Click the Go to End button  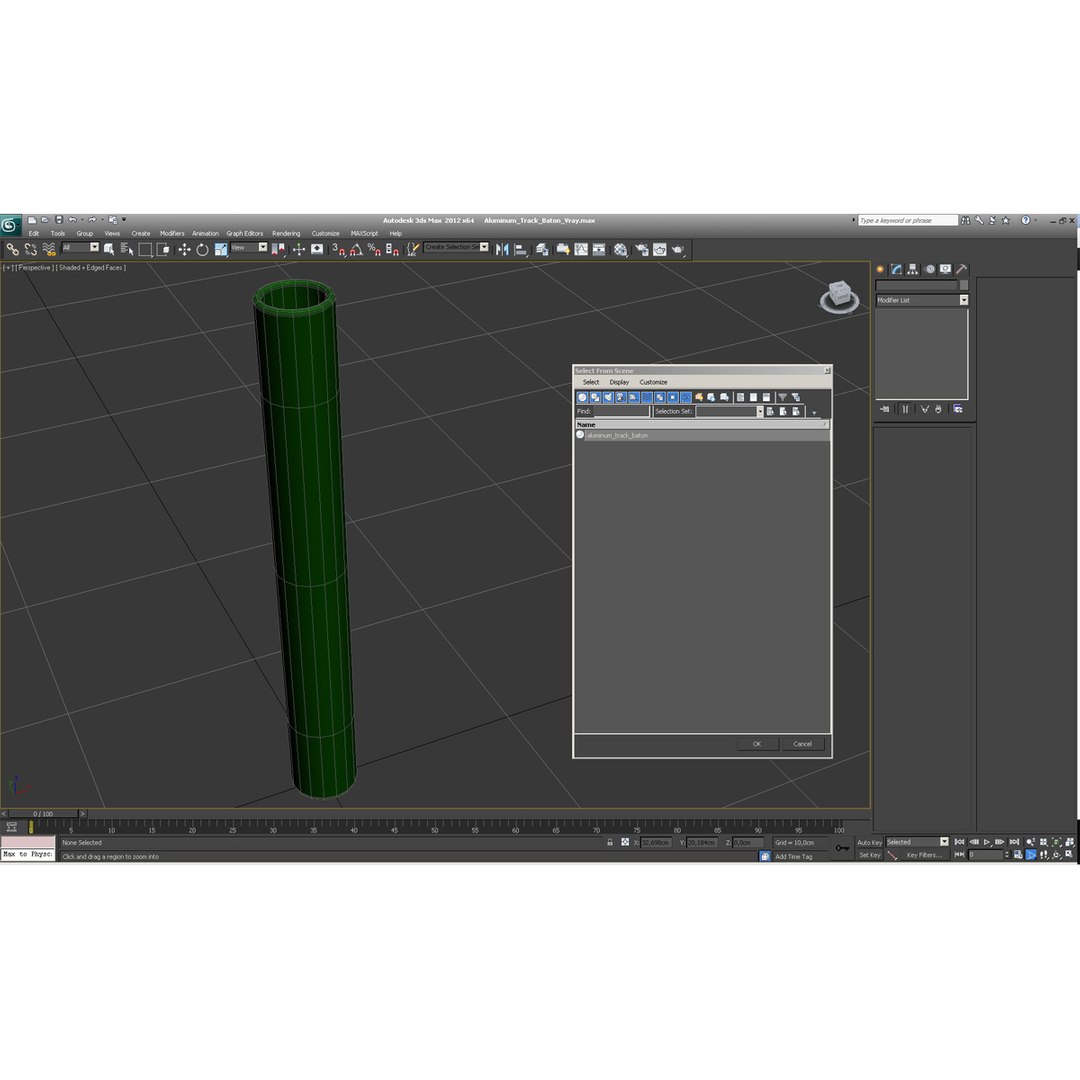click(x=1014, y=842)
